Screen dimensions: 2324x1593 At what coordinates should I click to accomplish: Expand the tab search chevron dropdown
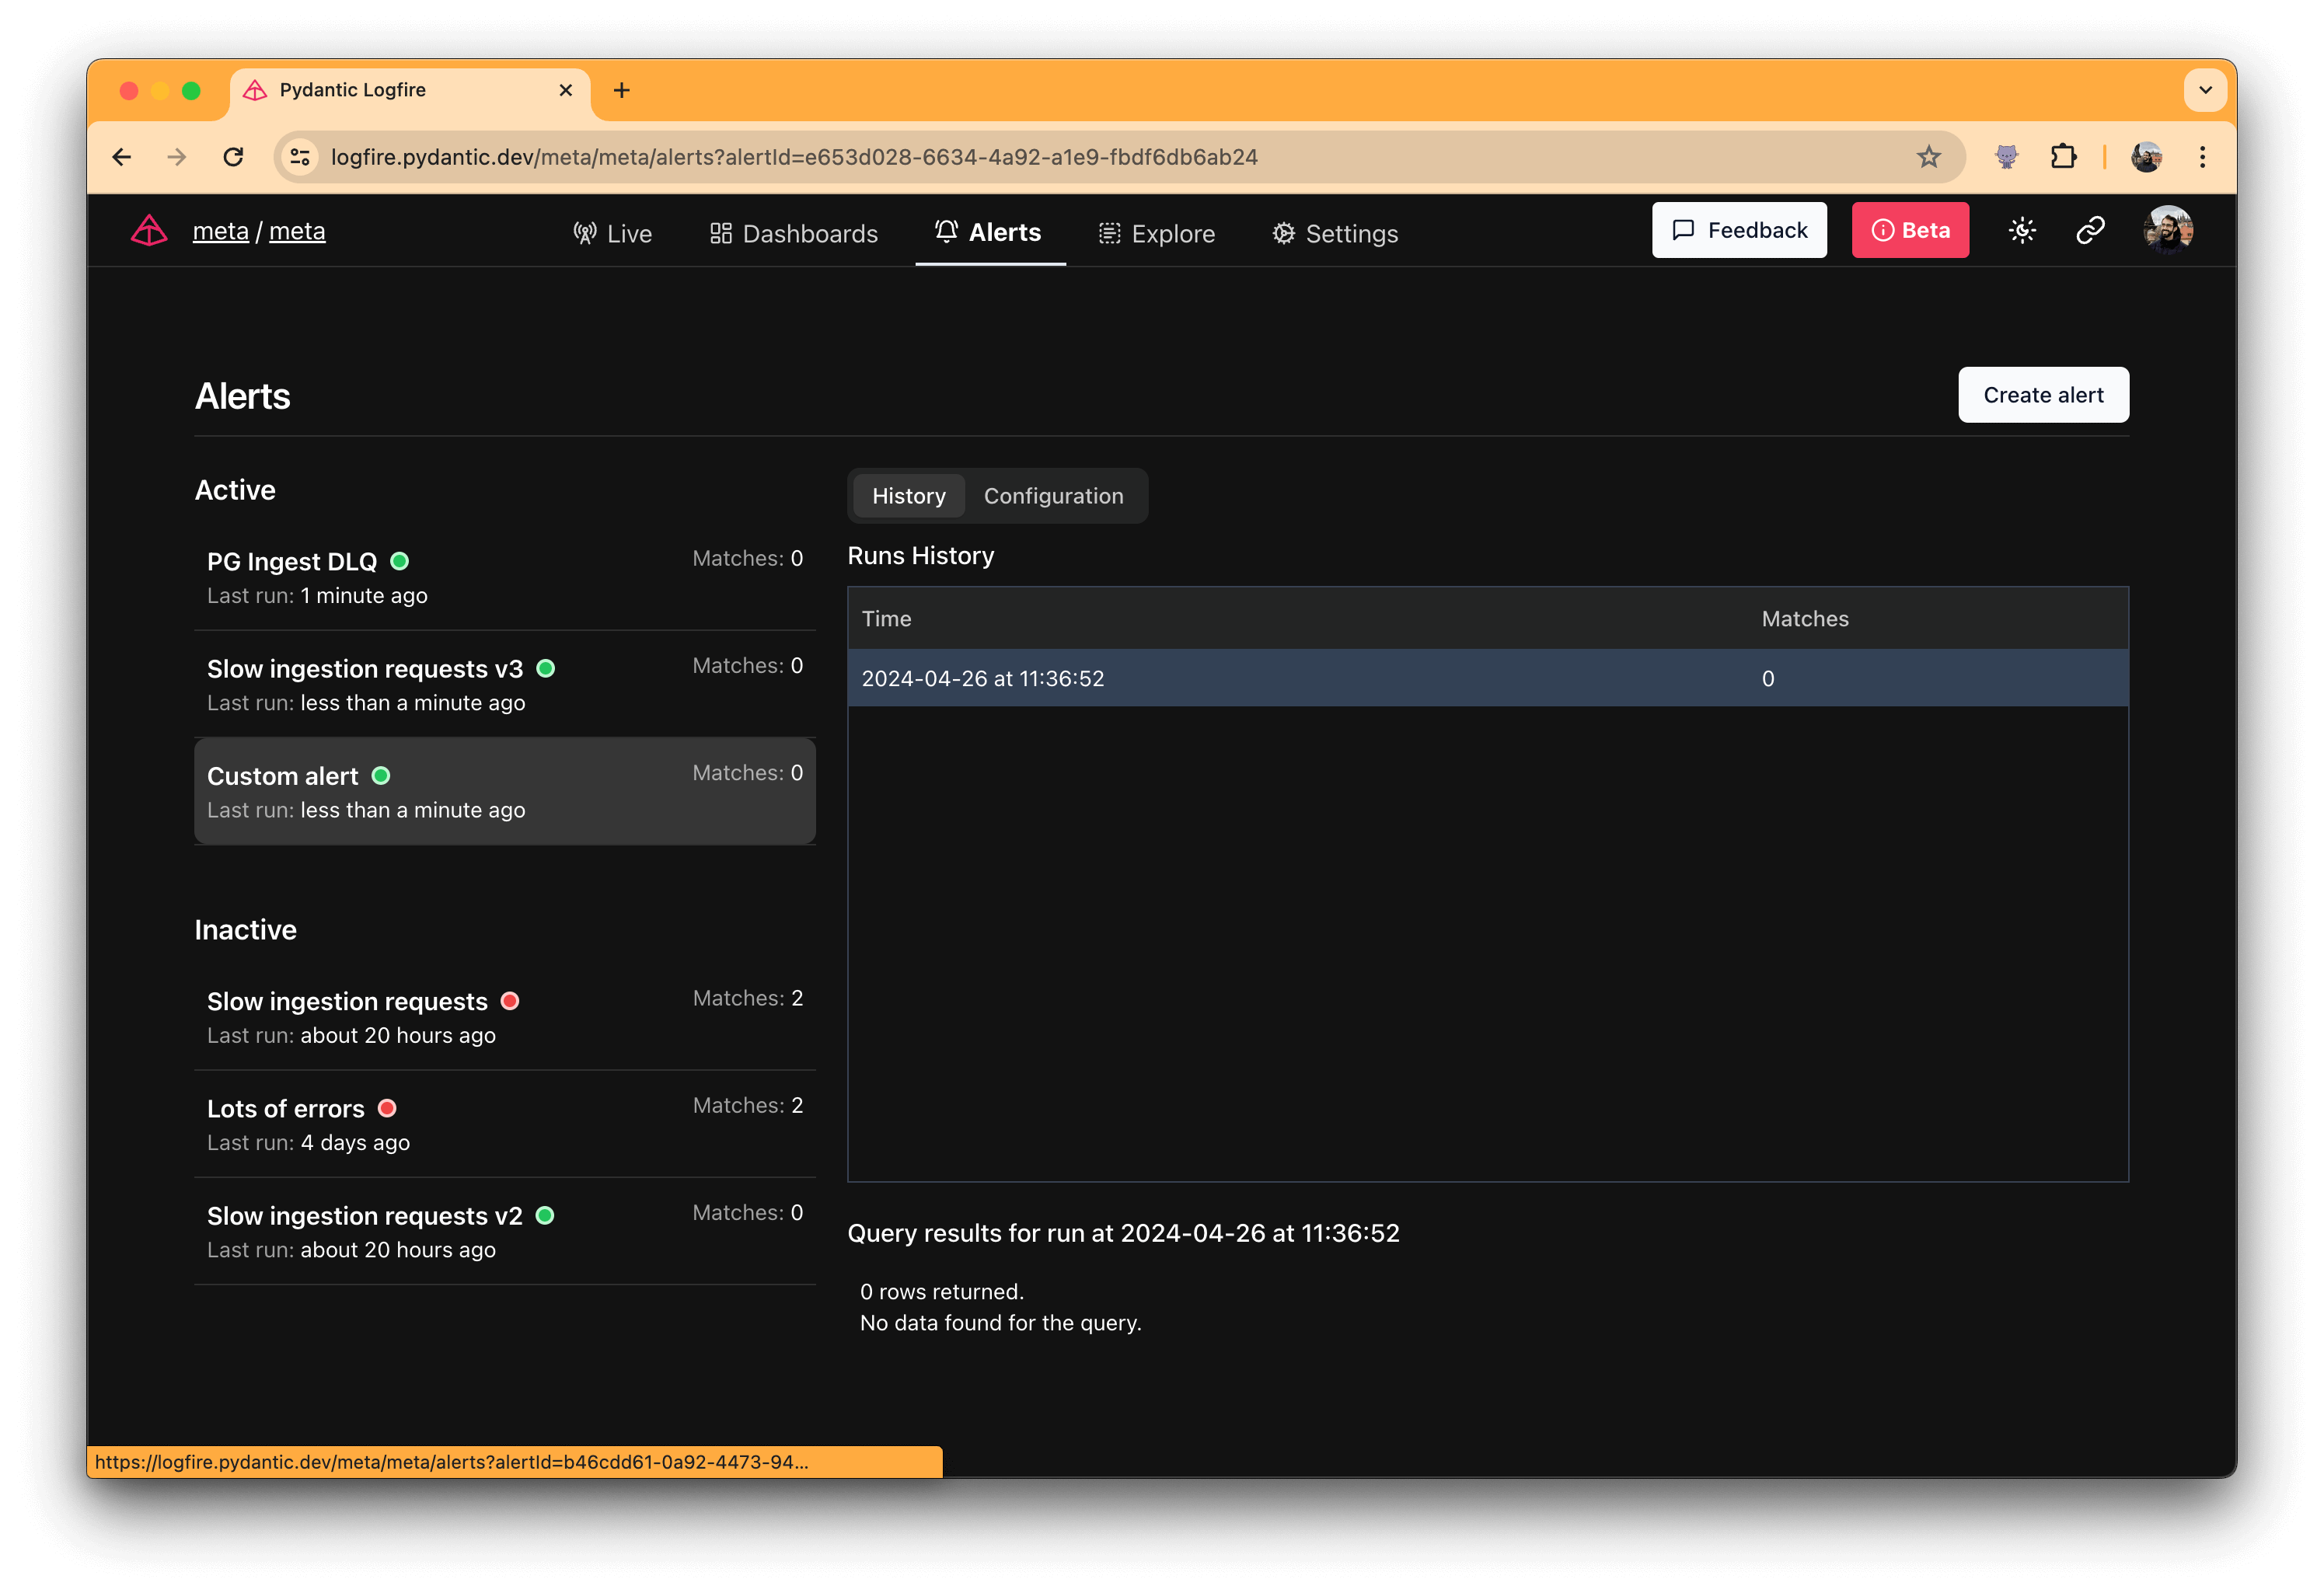tap(2204, 90)
